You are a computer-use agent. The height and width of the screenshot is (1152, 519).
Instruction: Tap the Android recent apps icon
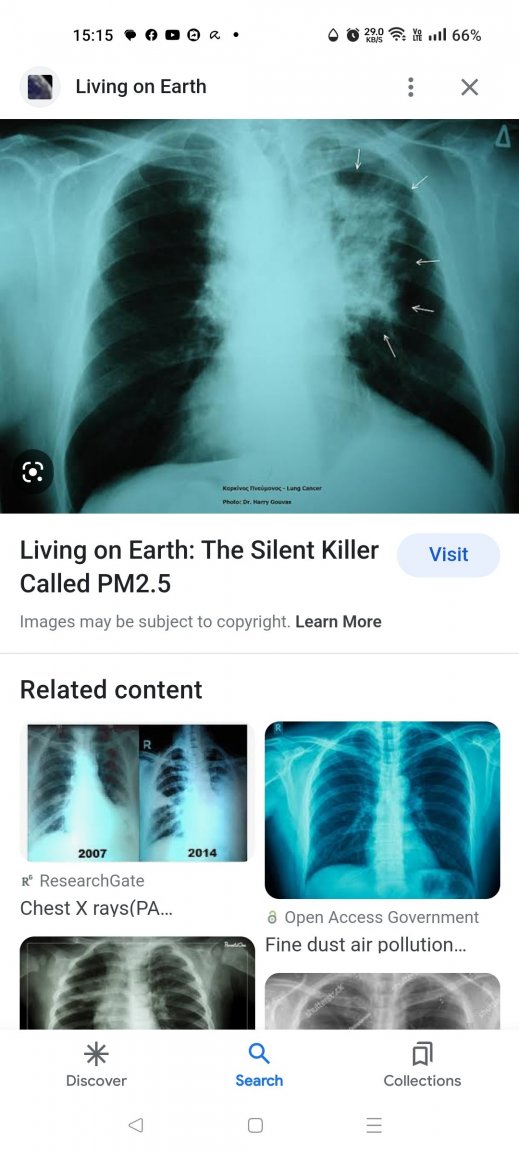[x=373, y=1125]
